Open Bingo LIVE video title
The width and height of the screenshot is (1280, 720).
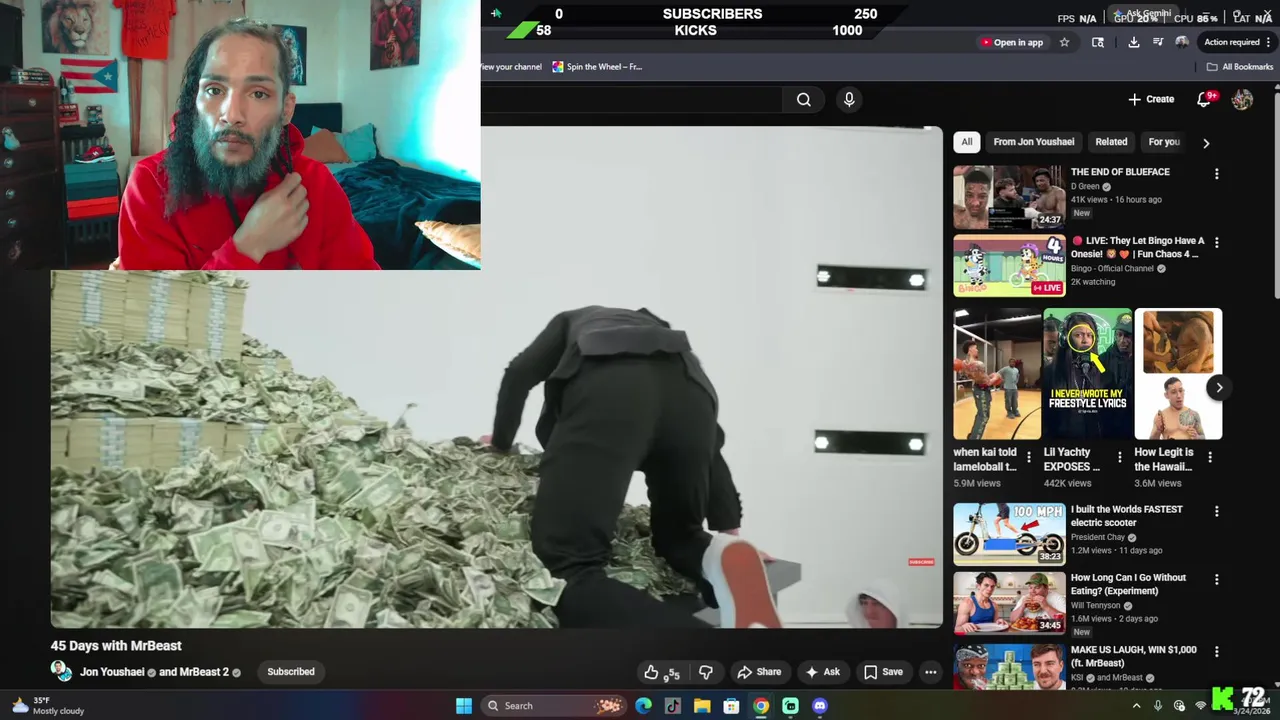1138,247
